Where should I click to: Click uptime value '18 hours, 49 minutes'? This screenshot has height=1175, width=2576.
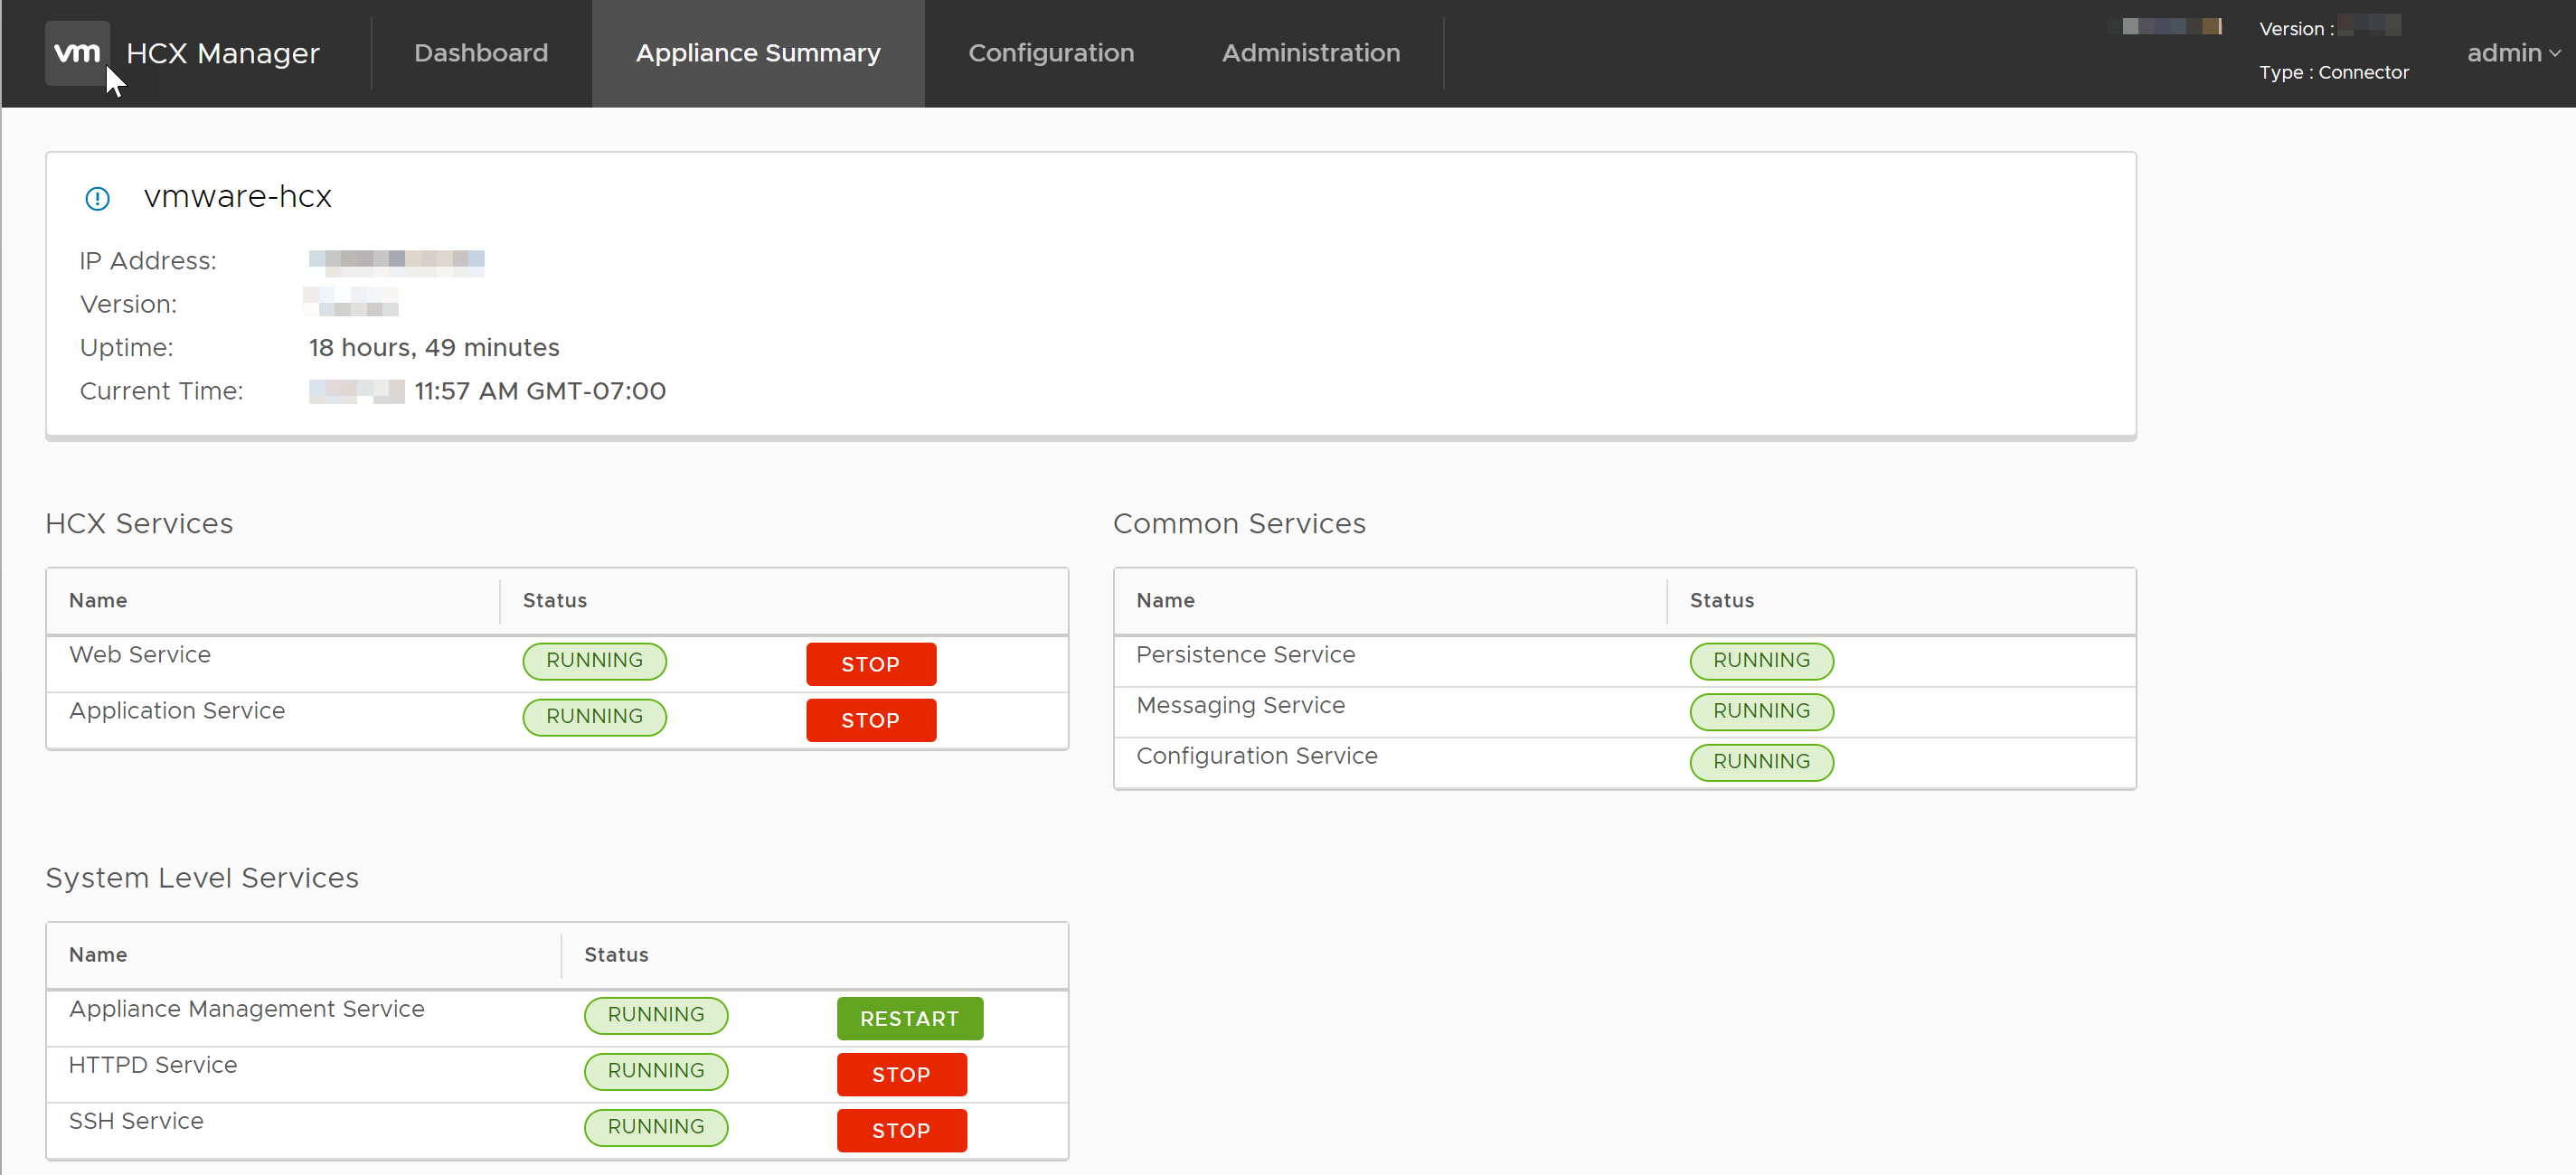[434, 347]
